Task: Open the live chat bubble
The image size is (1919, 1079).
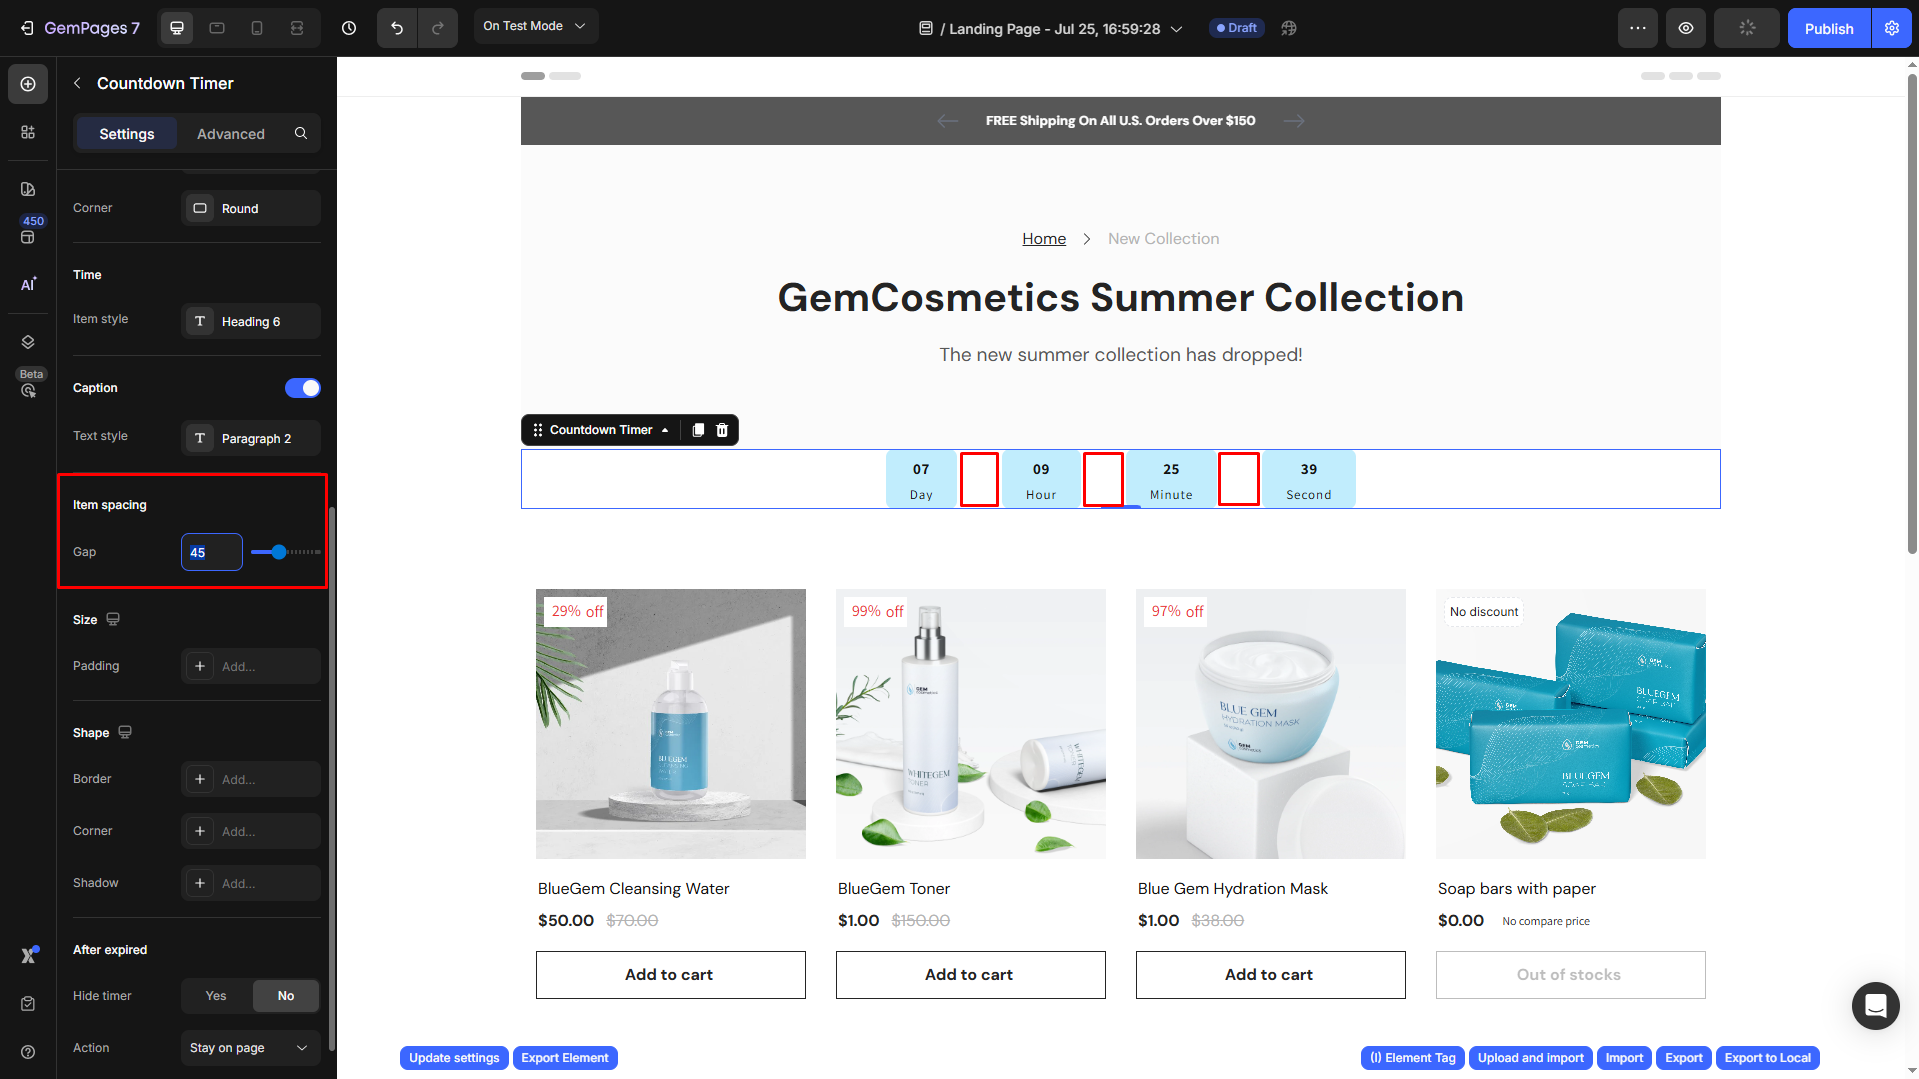Action: tap(1875, 1005)
